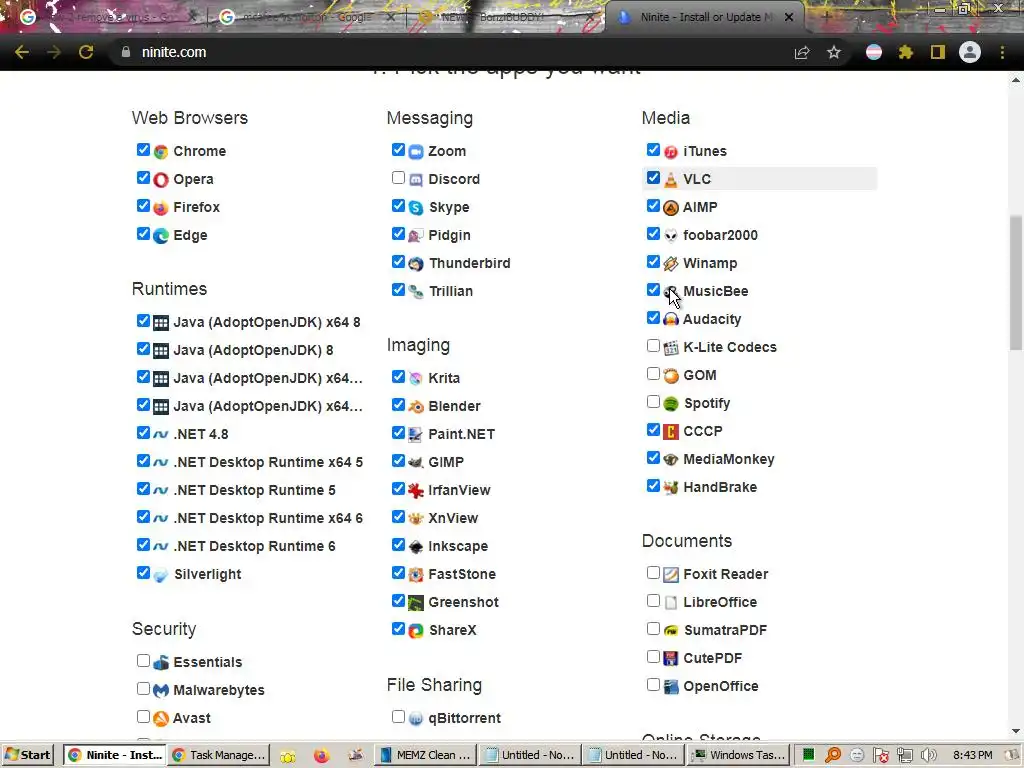Screen dimensions: 1024x768
Task: Open the Extensions puzzle icon
Action: click(x=906, y=52)
